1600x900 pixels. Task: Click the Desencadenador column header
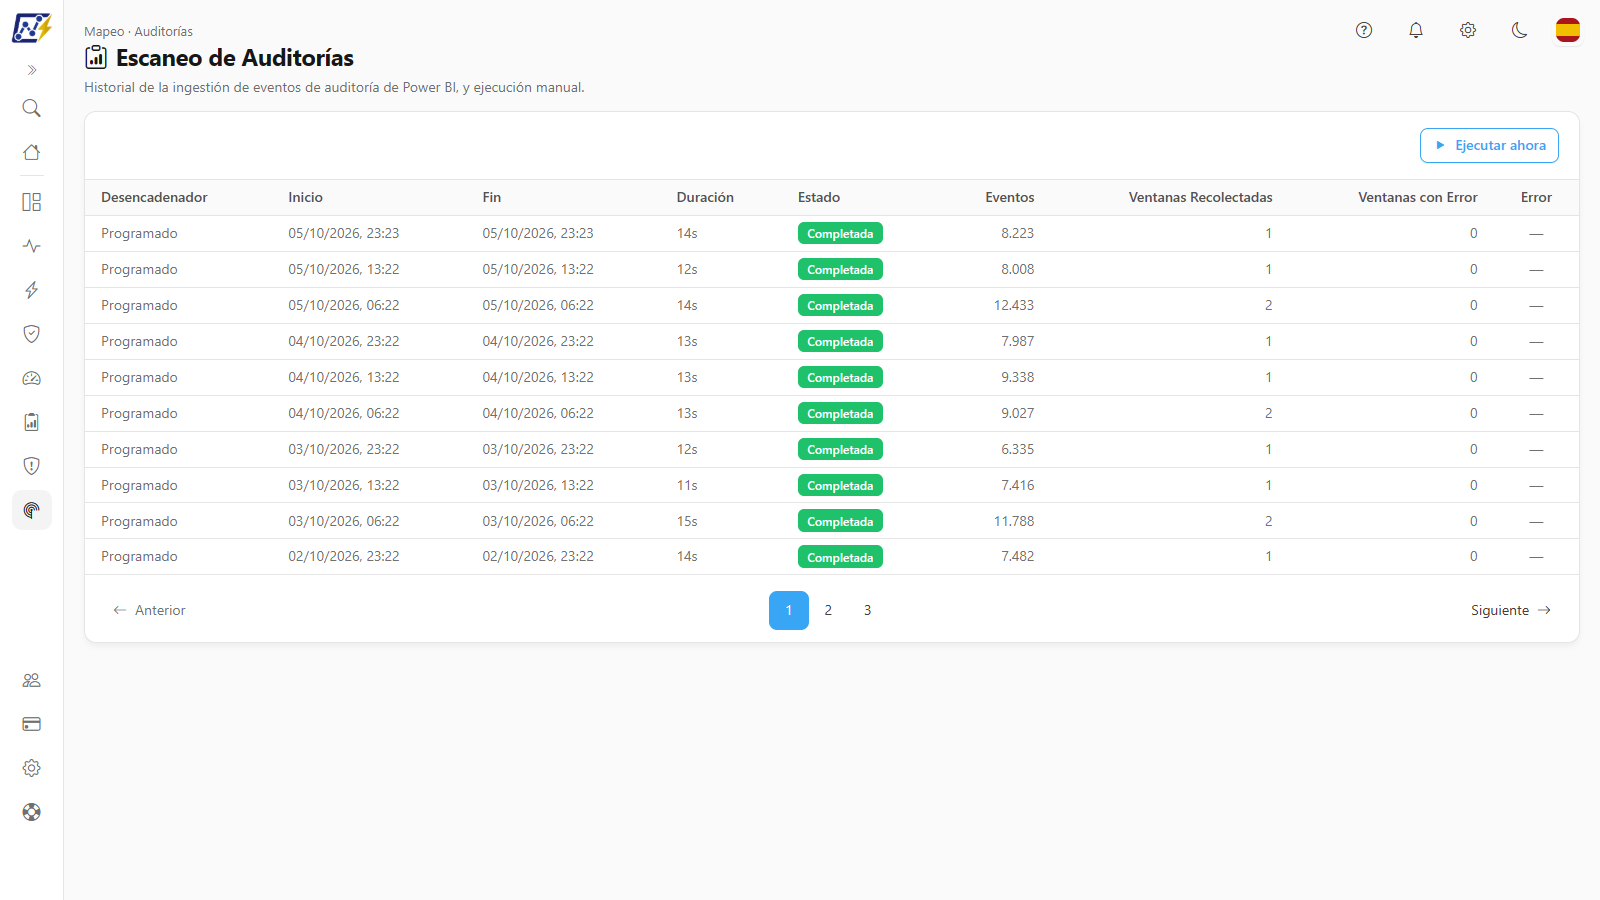154,197
